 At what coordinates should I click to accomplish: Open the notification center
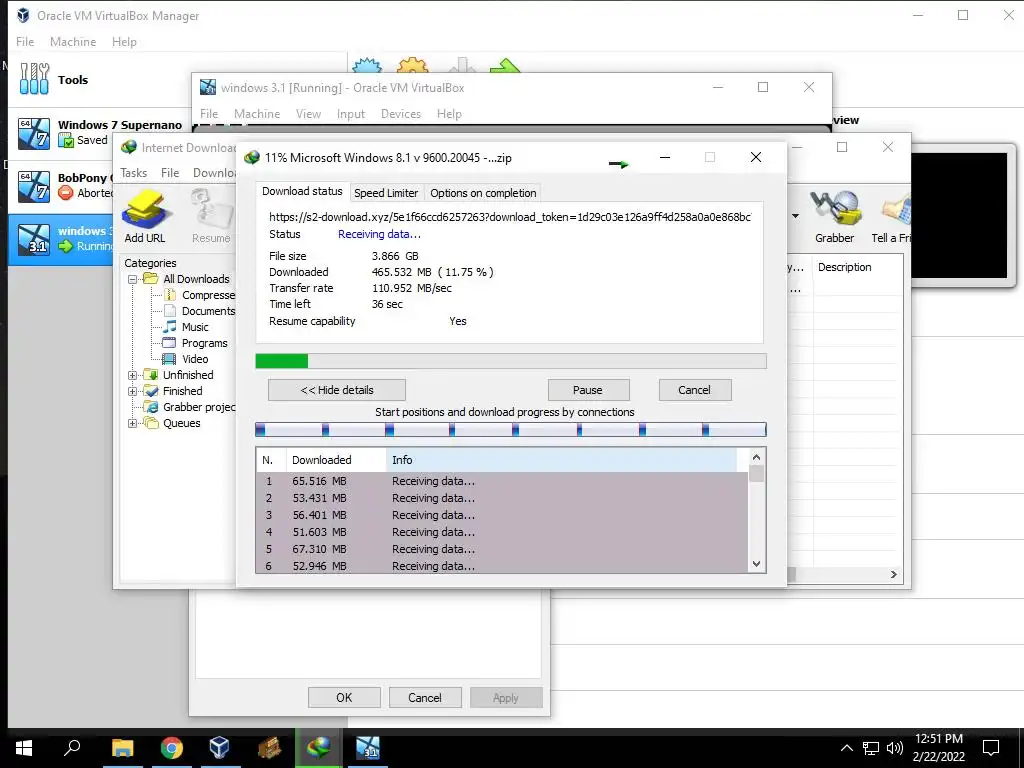[x=991, y=748]
